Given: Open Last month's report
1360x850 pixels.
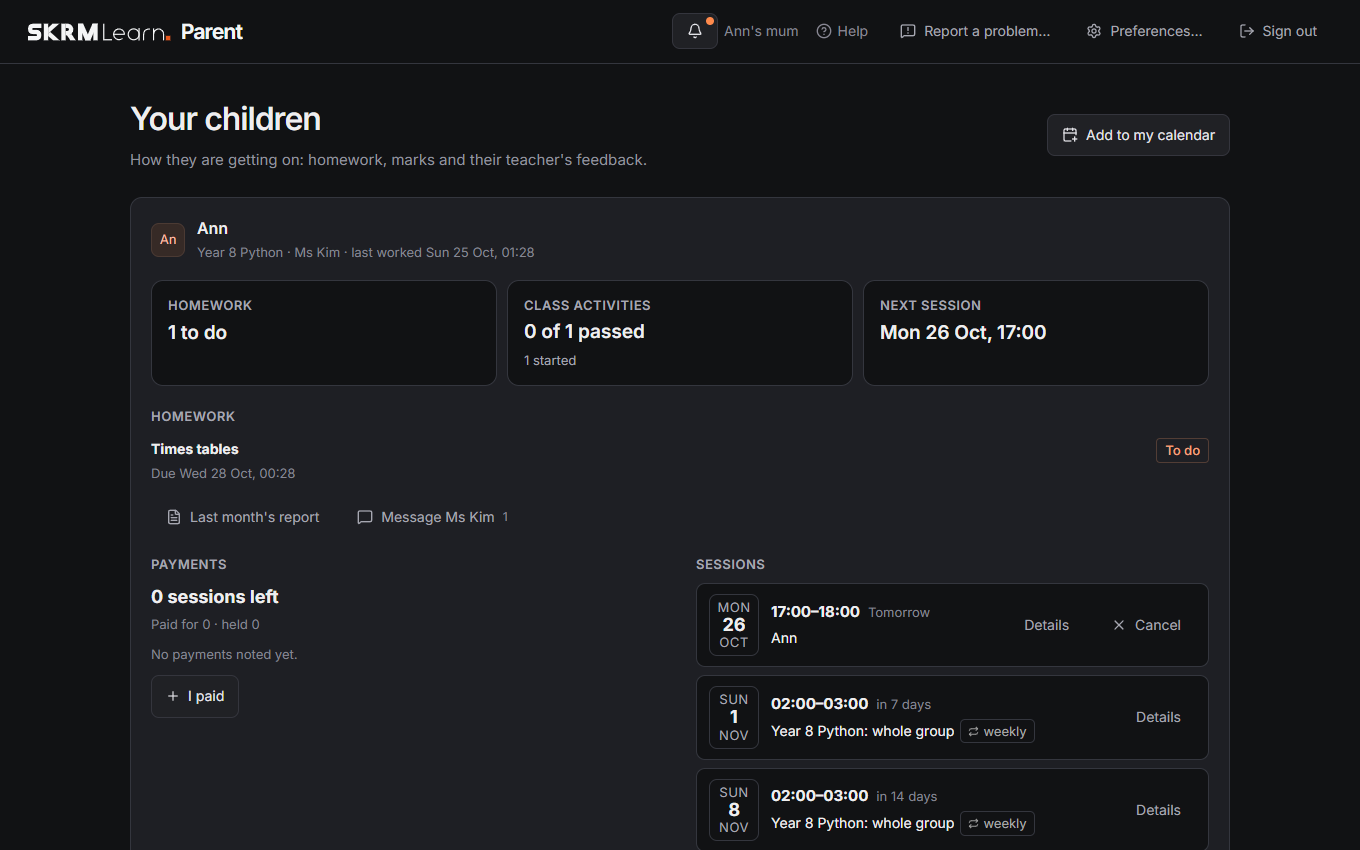Looking at the screenshot, I should 243,517.
